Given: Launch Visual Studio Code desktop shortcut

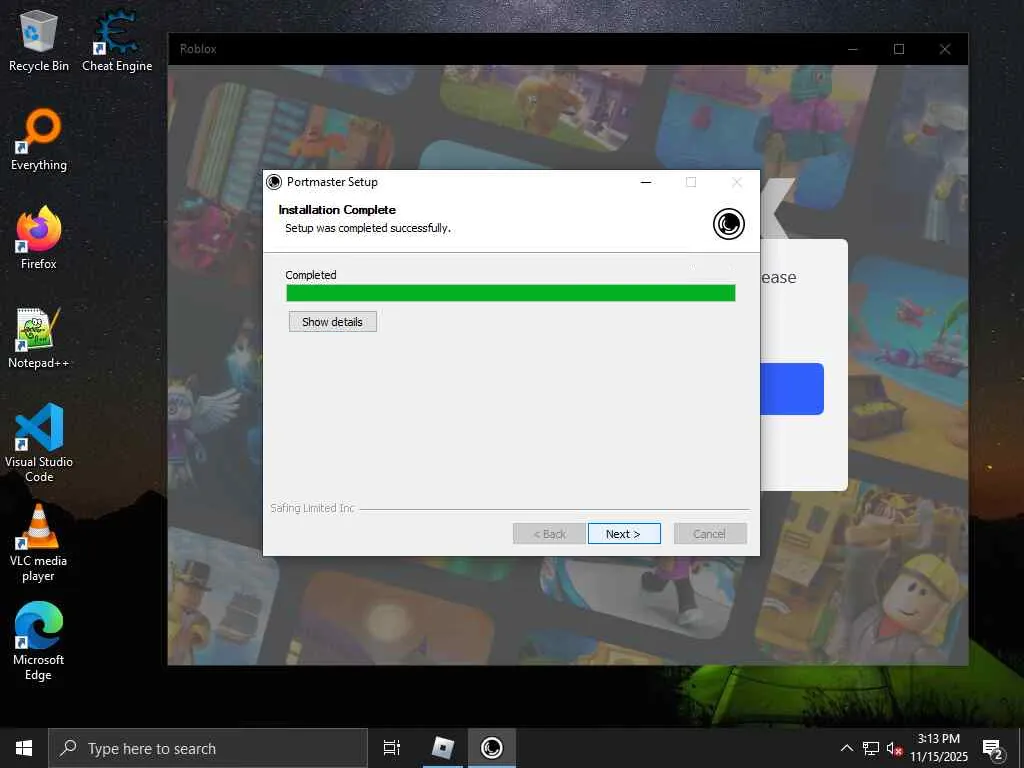Looking at the screenshot, I should click(39, 443).
